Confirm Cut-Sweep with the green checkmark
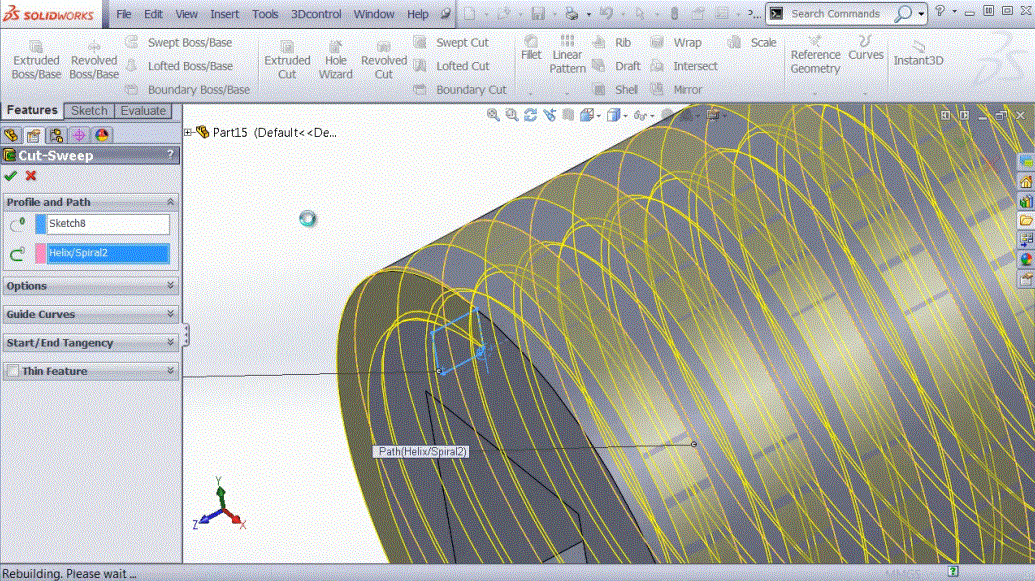The height and width of the screenshot is (581, 1035). [x=11, y=176]
